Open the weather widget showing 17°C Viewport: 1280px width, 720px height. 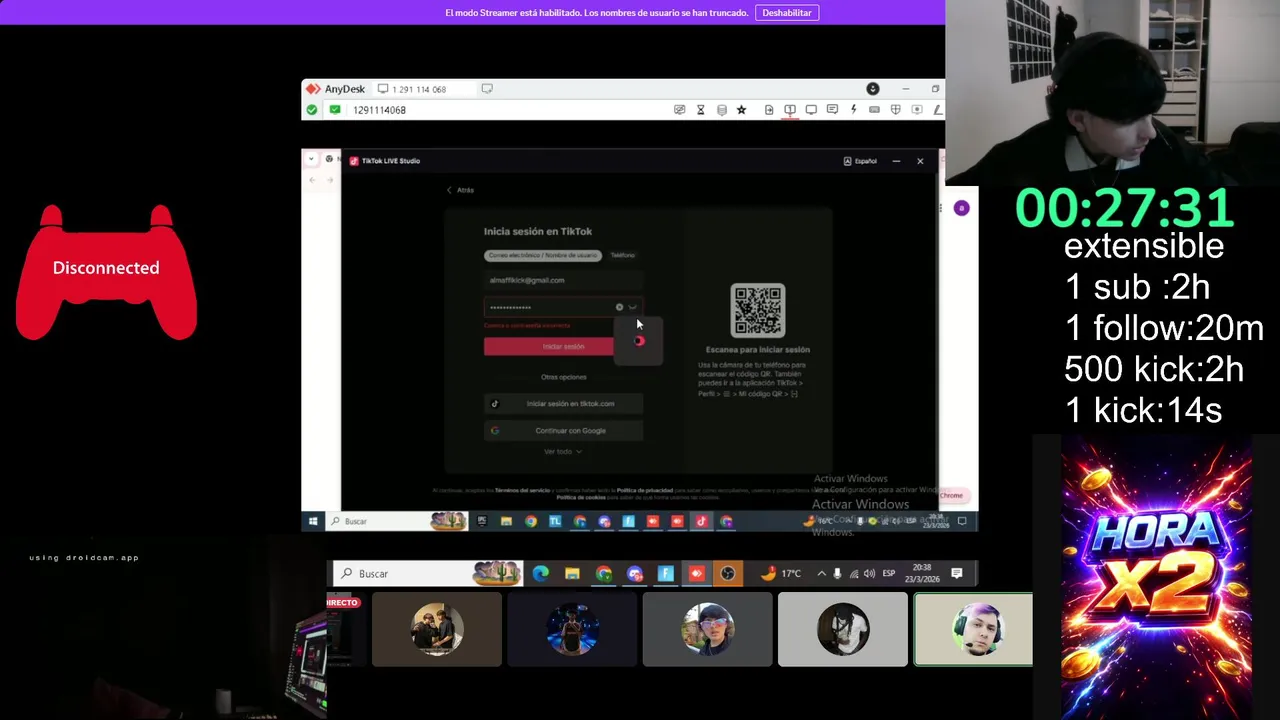(x=780, y=574)
